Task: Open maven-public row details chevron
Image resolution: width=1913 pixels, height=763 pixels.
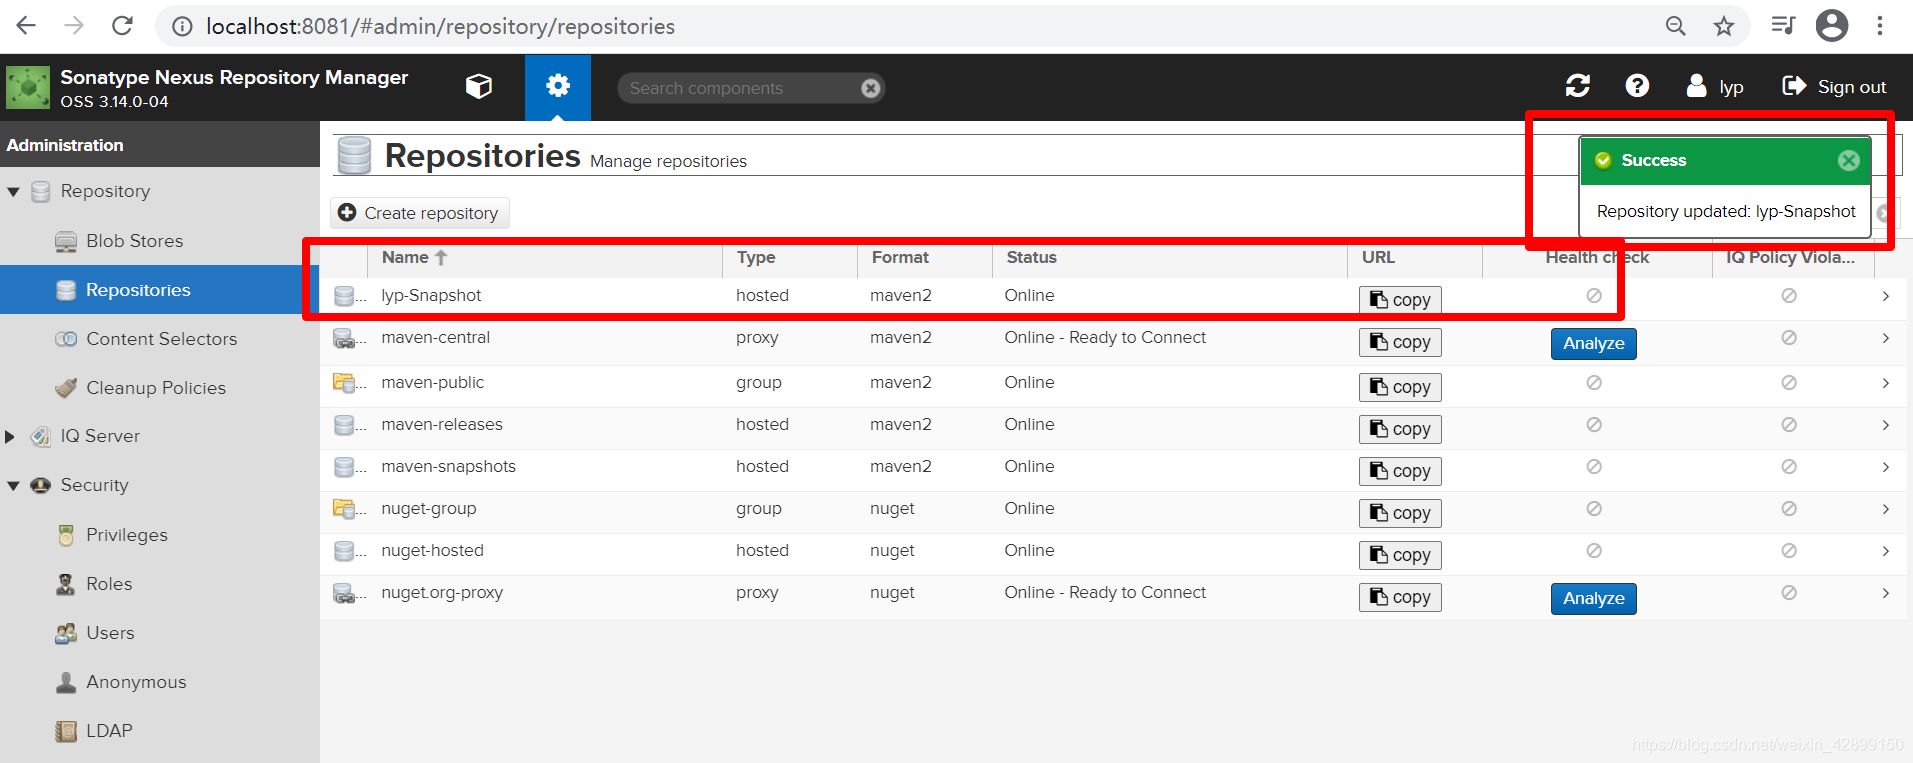Action: point(1886,383)
